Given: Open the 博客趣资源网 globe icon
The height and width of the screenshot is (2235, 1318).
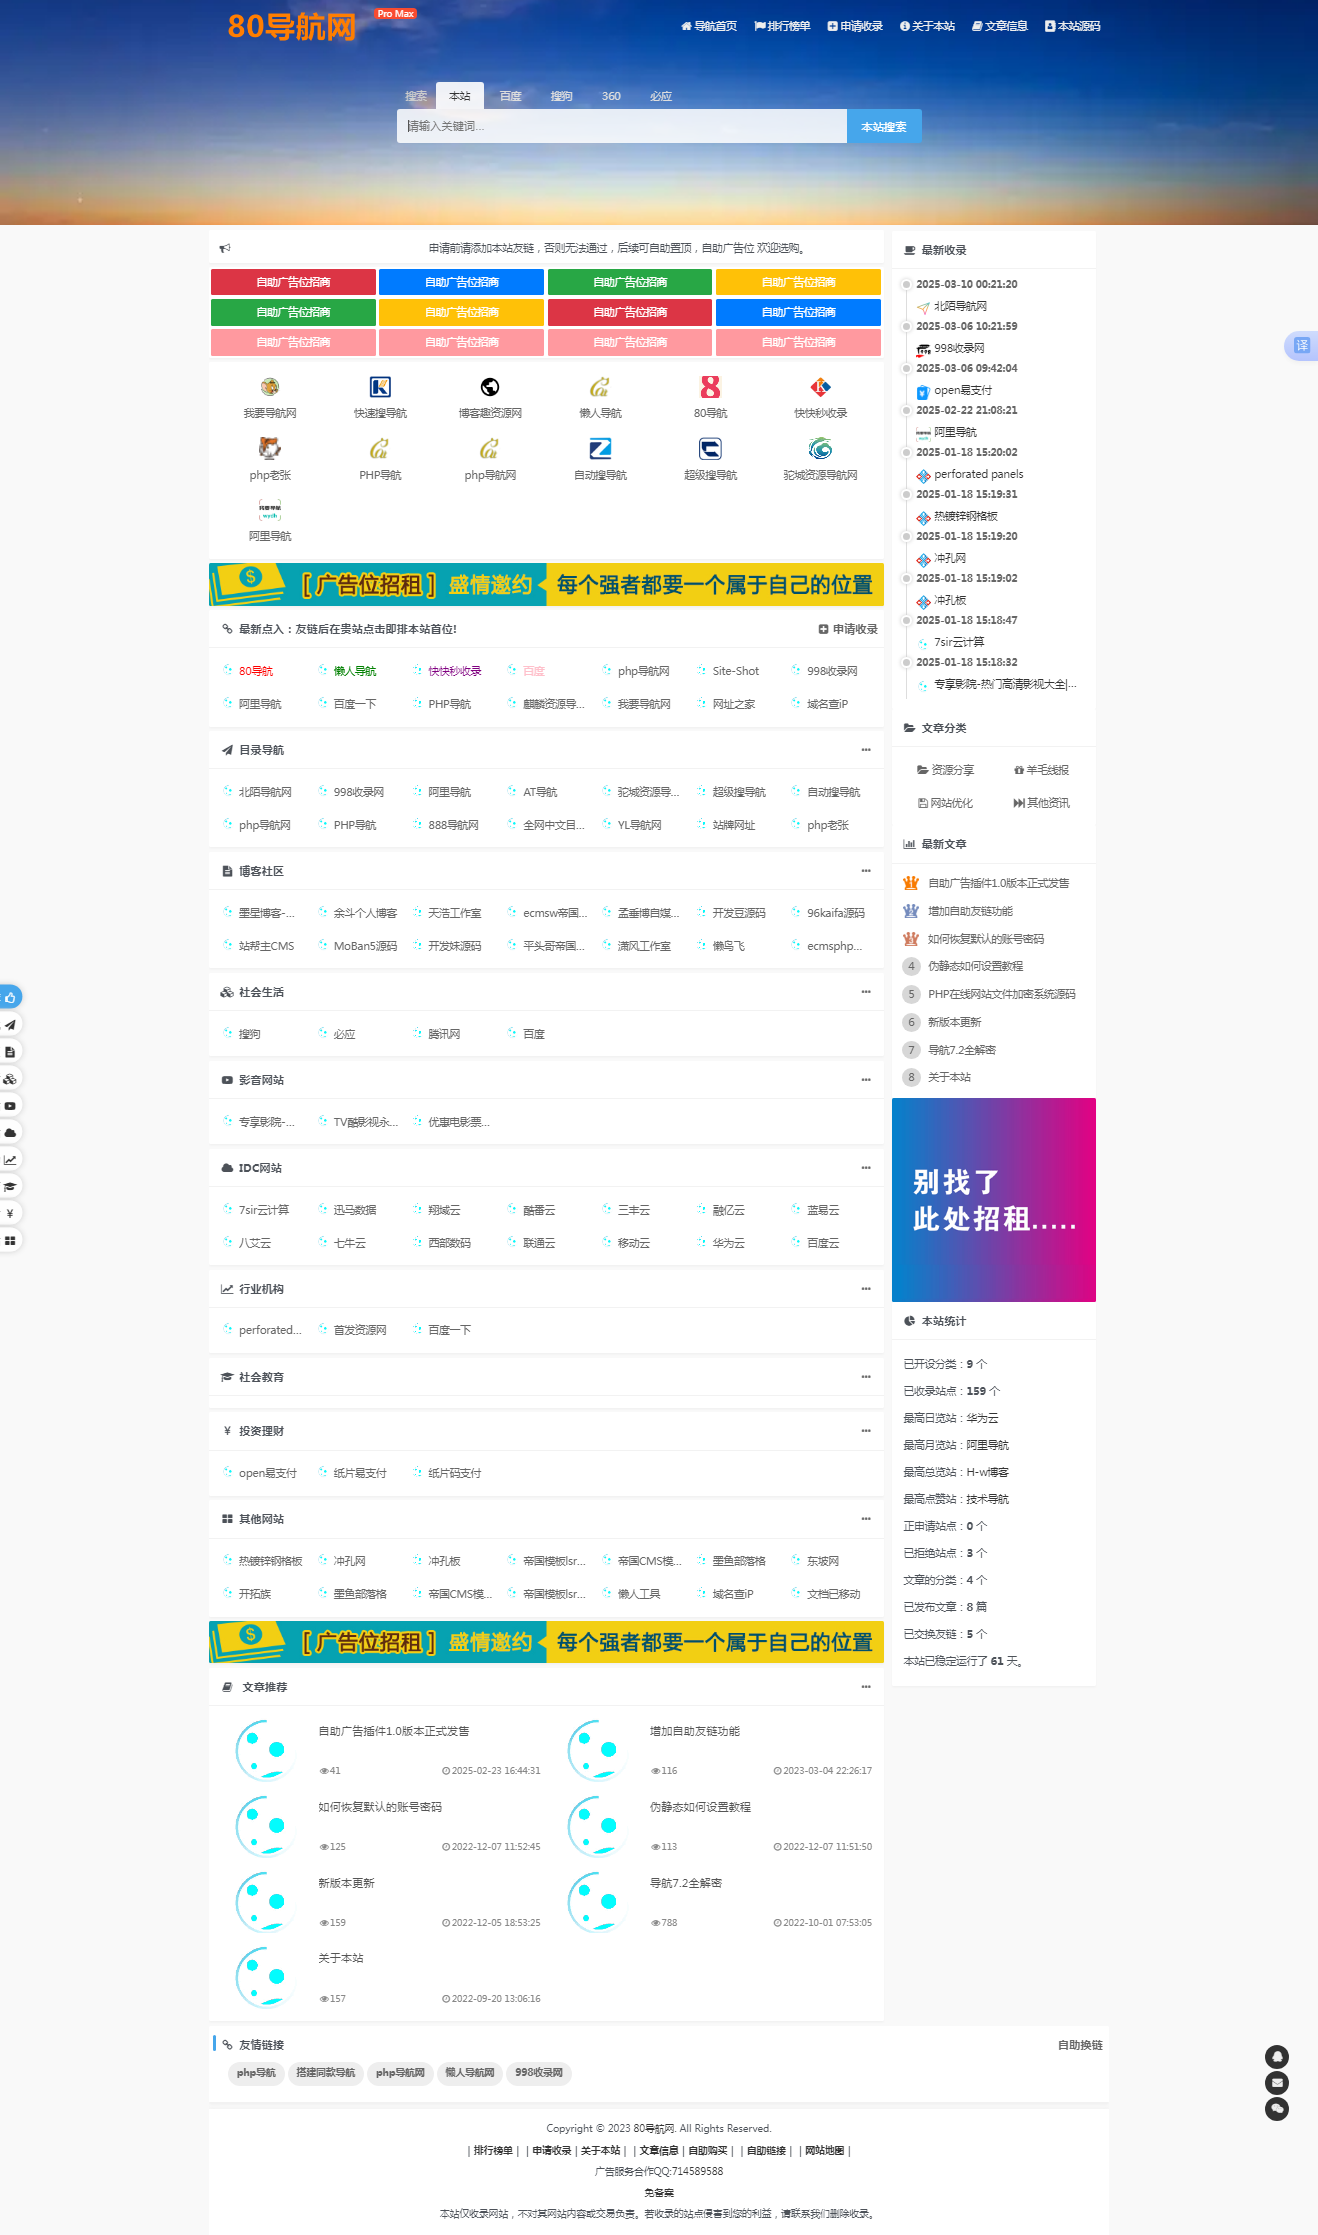Looking at the screenshot, I should pos(490,387).
